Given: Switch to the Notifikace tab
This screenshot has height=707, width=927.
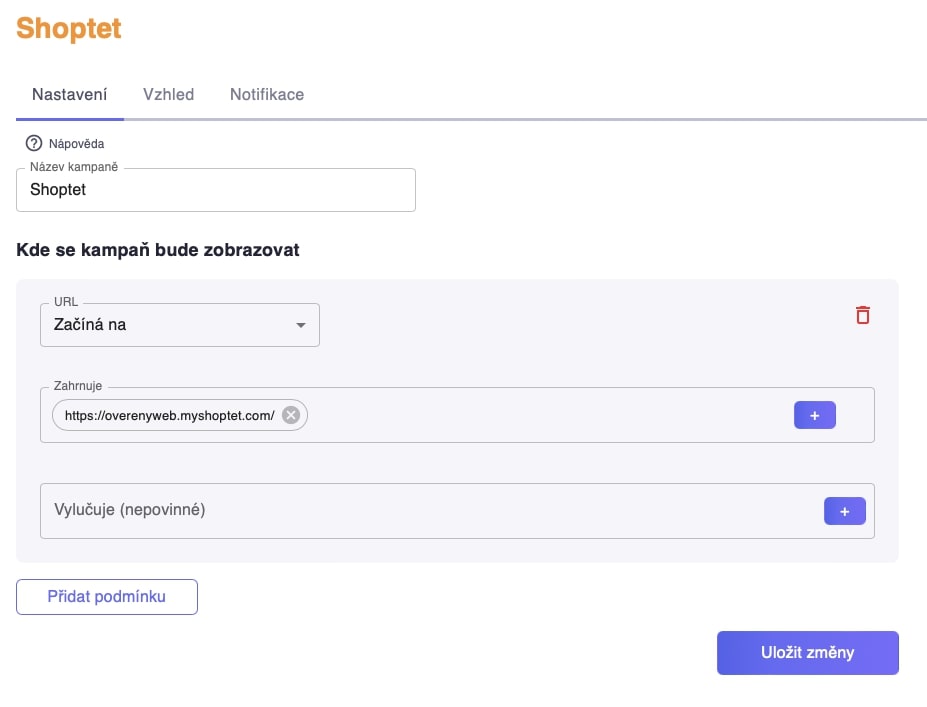Looking at the screenshot, I should (x=267, y=95).
